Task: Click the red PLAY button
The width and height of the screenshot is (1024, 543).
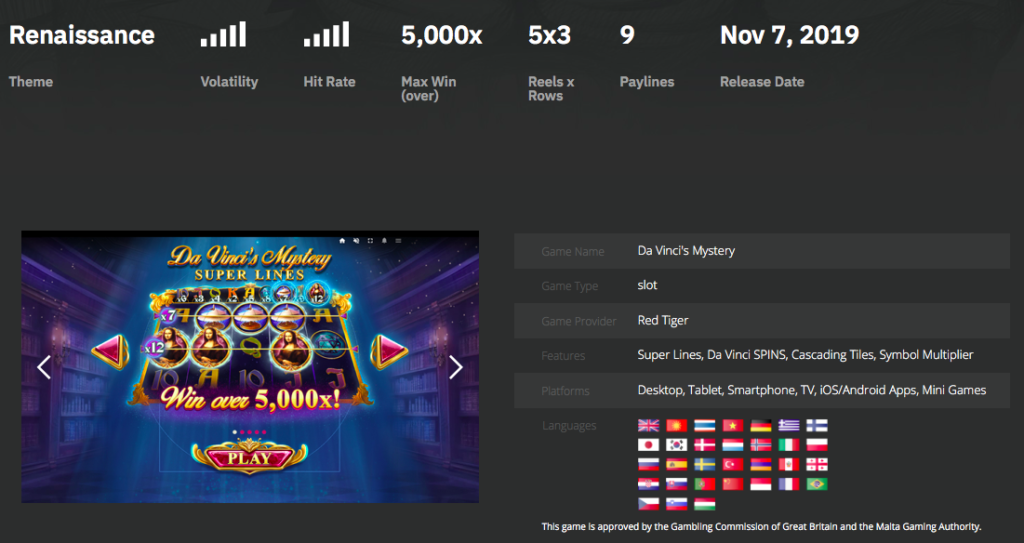Action: pos(249,457)
